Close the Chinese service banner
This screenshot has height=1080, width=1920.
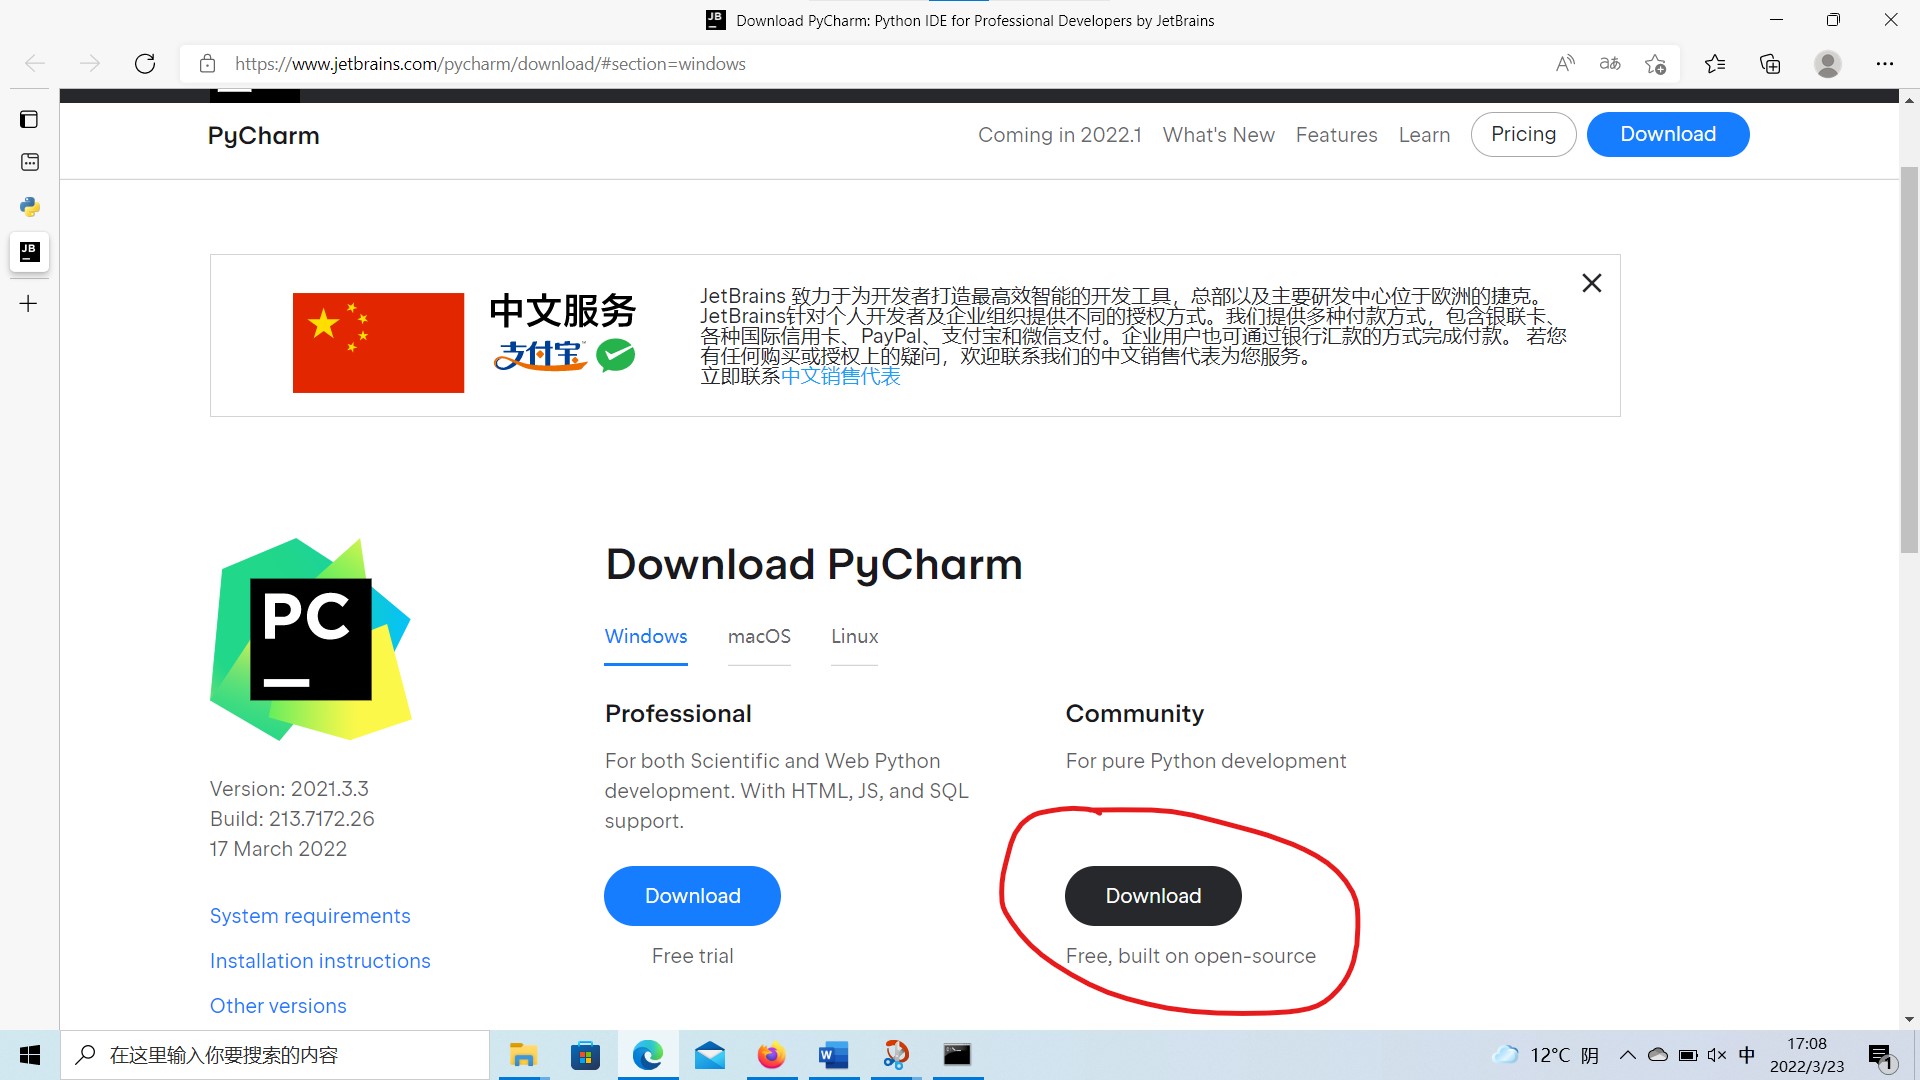coord(1592,283)
